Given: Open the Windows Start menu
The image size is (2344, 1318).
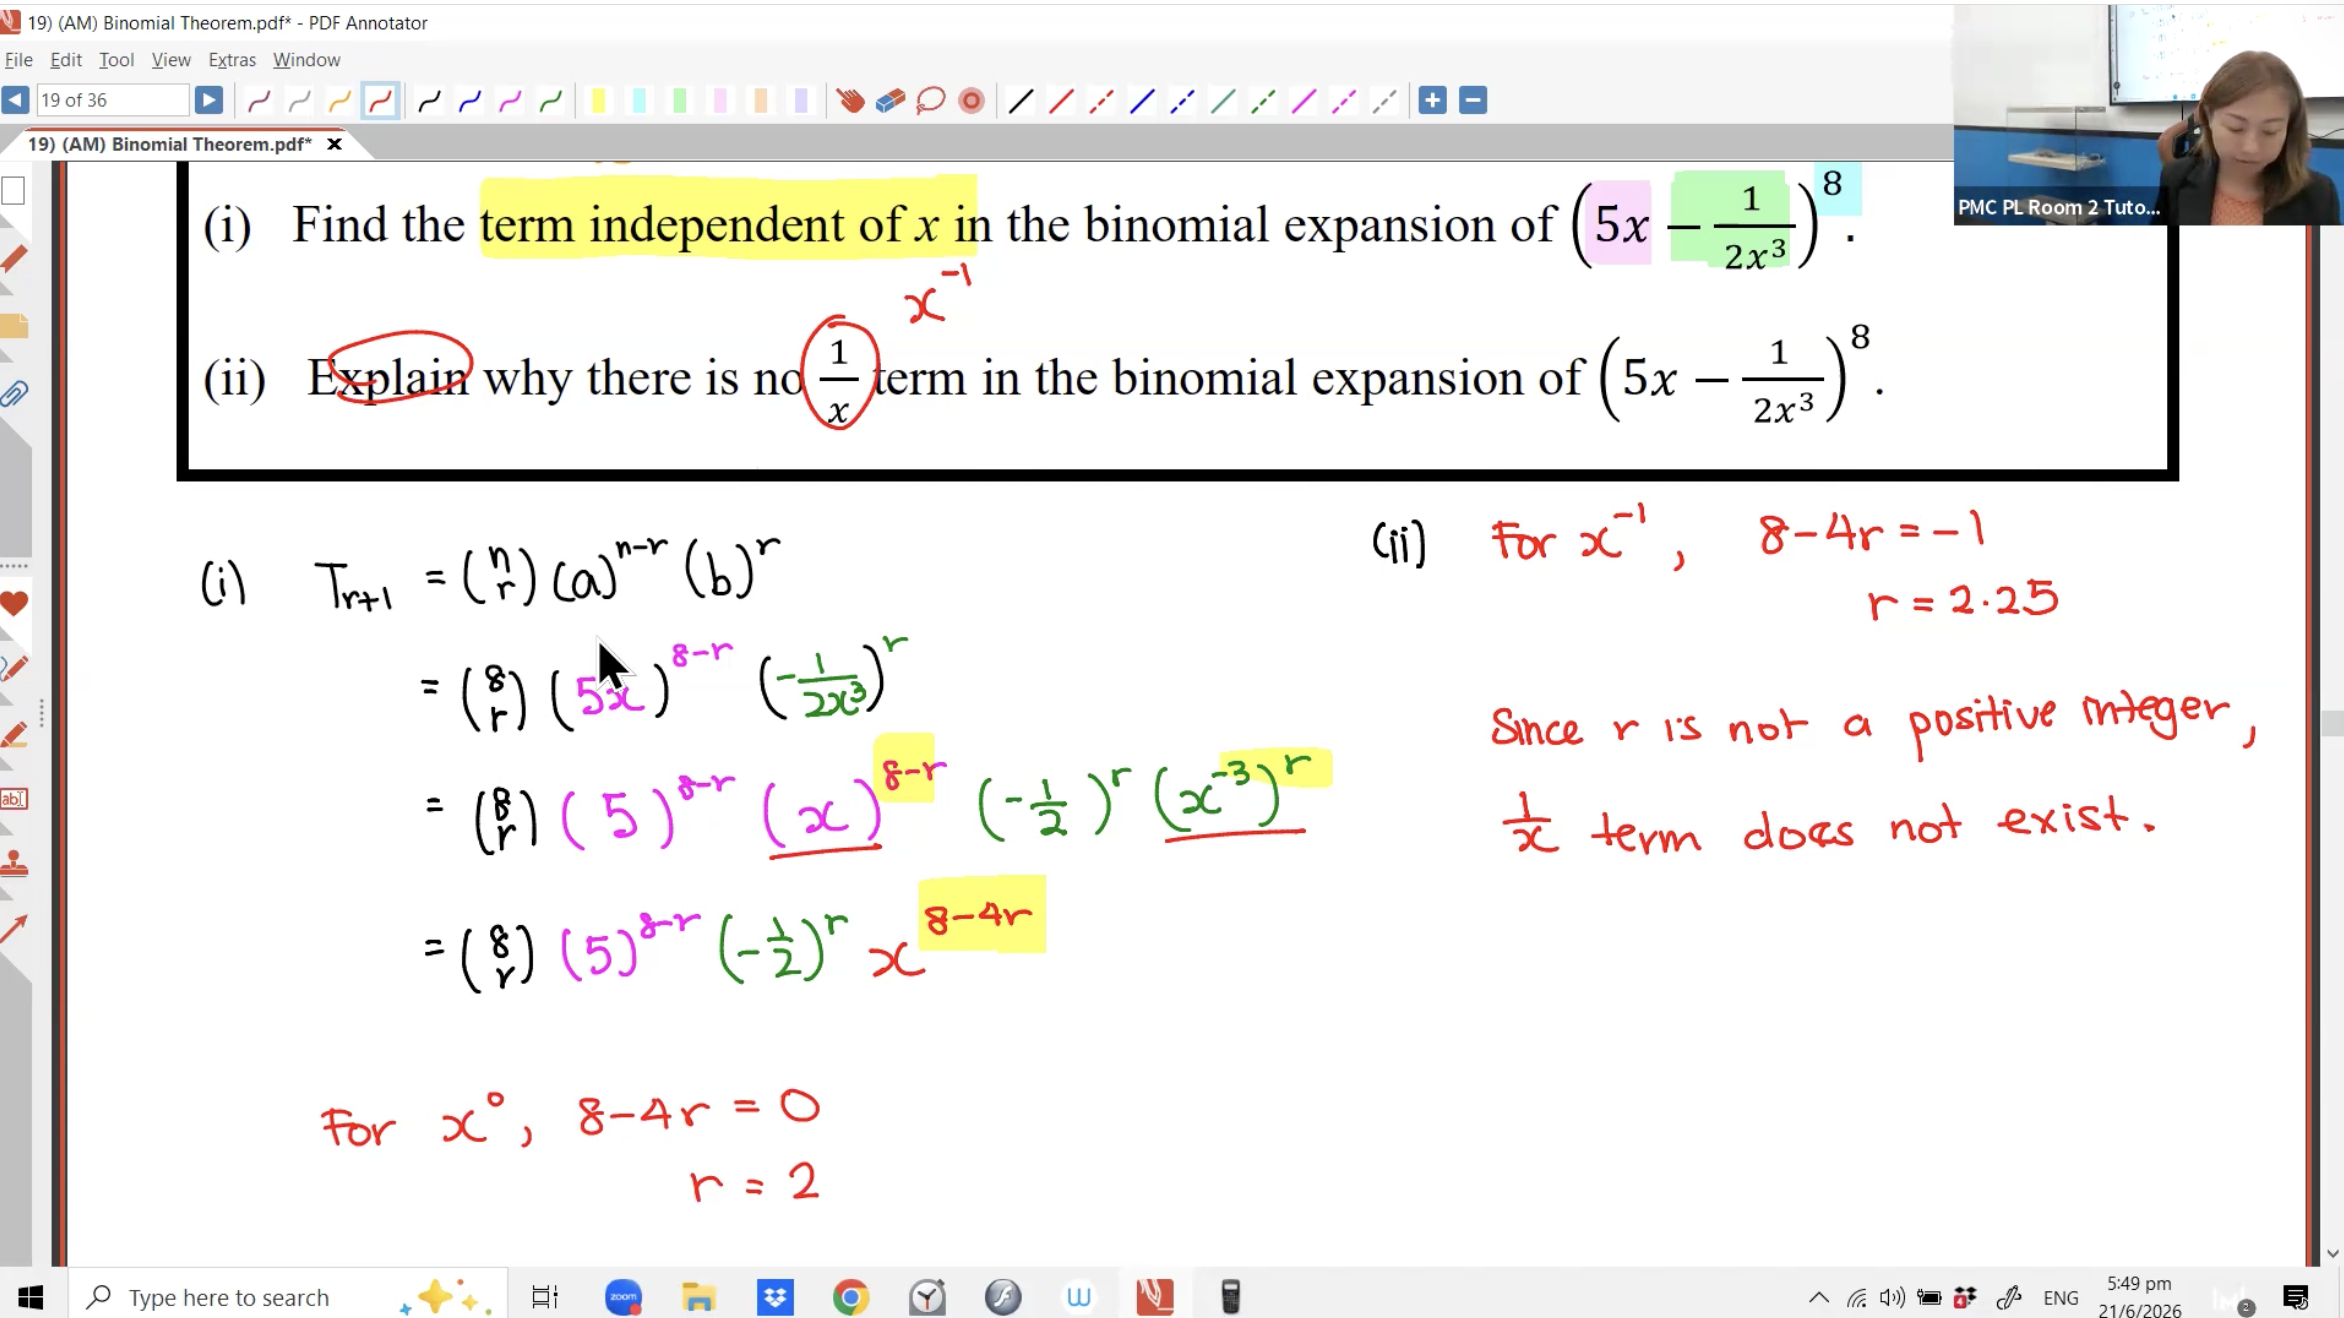Looking at the screenshot, I should pyautogui.click(x=31, y=1297).
